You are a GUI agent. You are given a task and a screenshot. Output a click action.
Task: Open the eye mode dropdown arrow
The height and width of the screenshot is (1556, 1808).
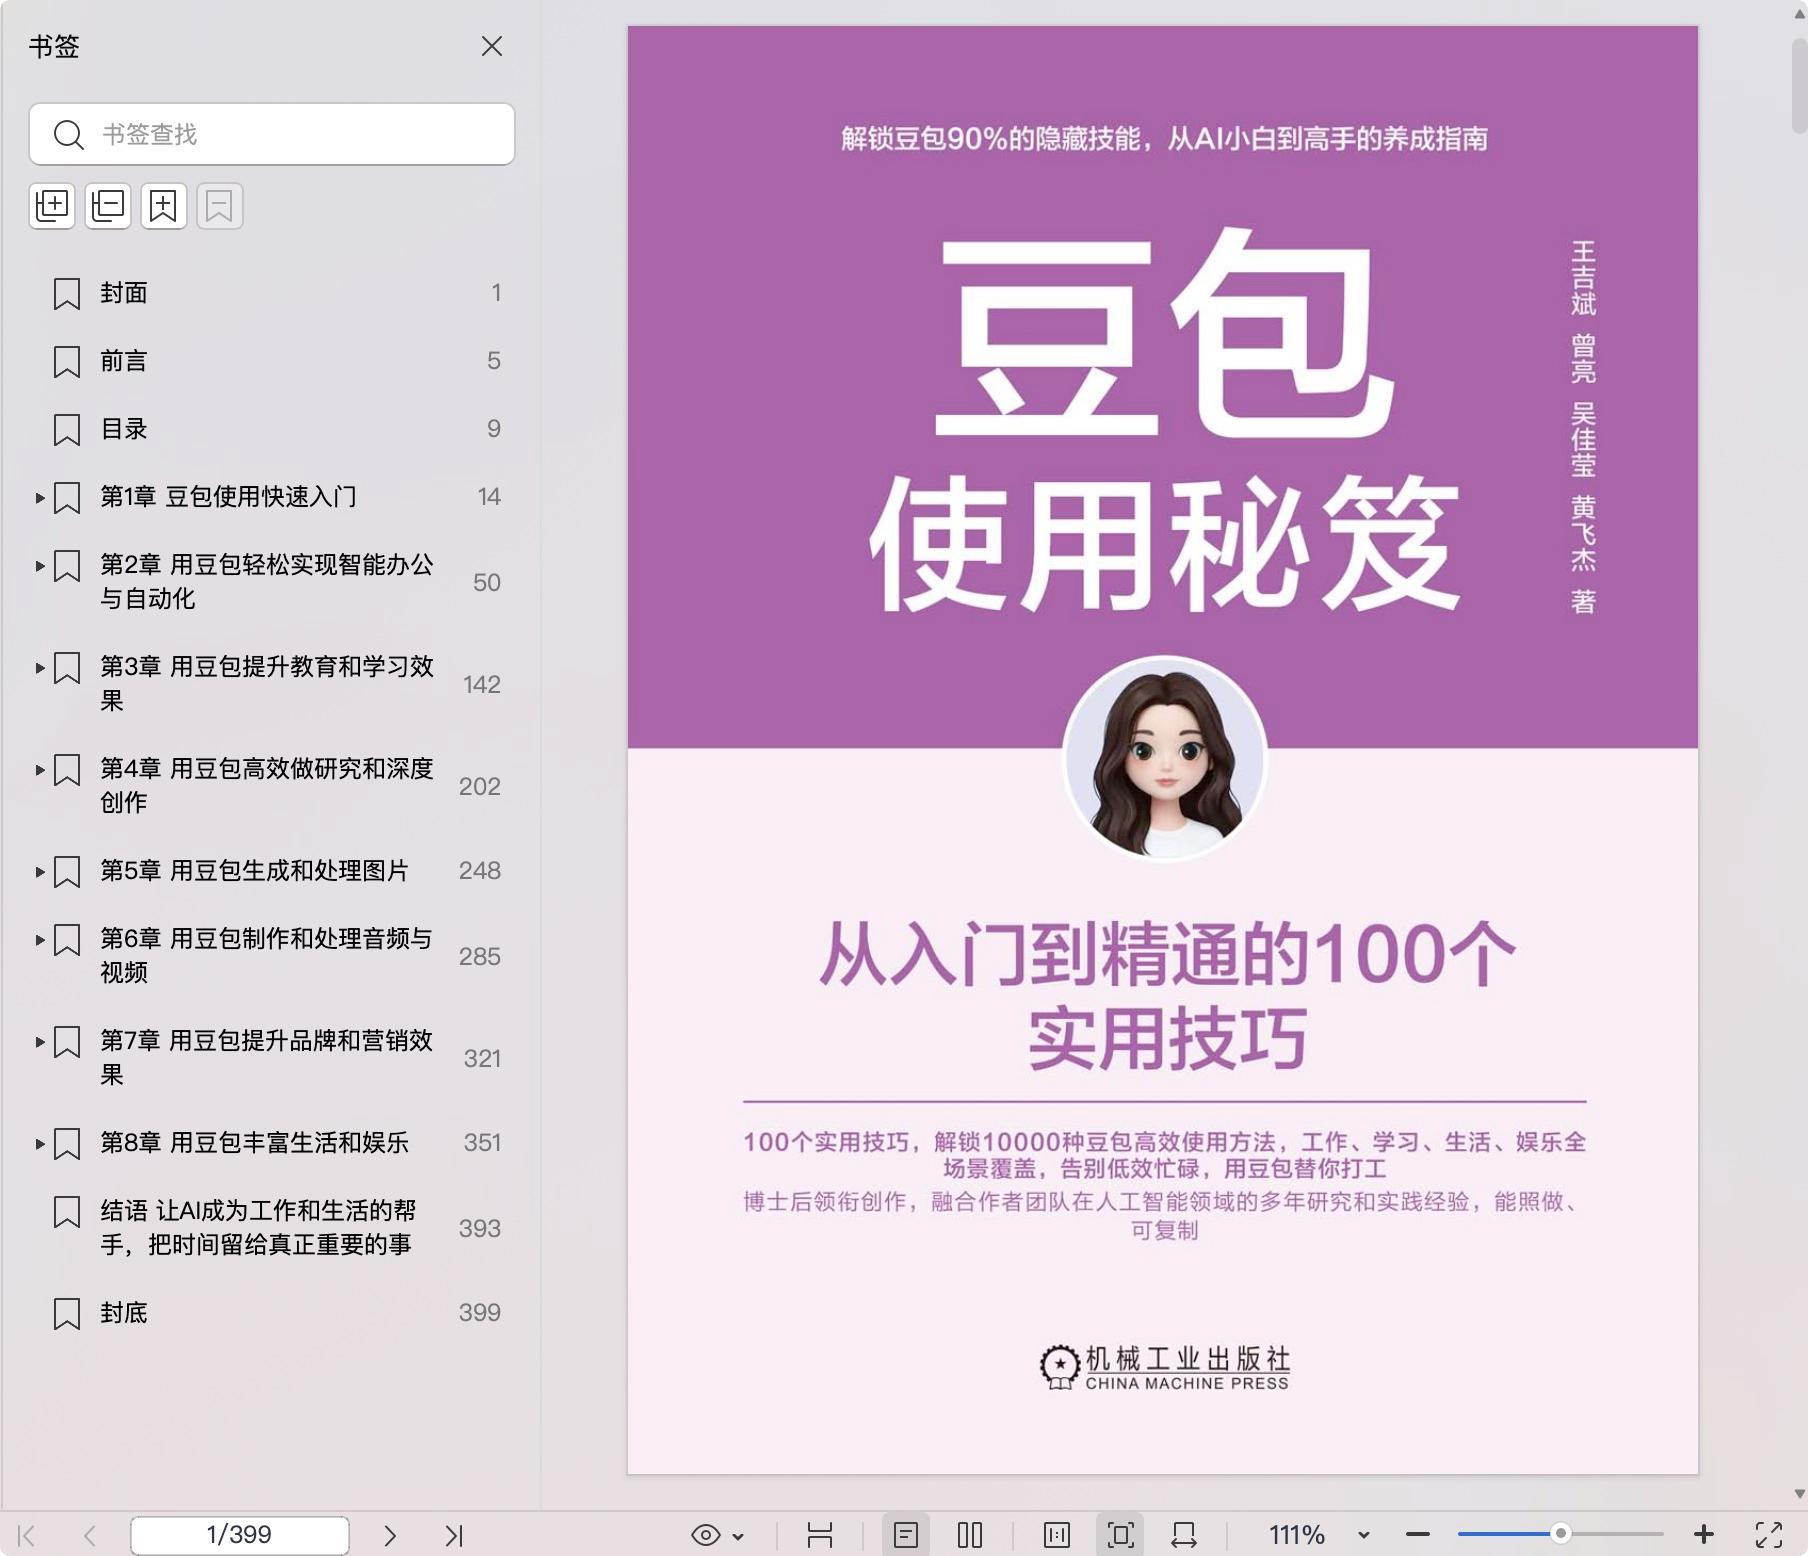738,1536
